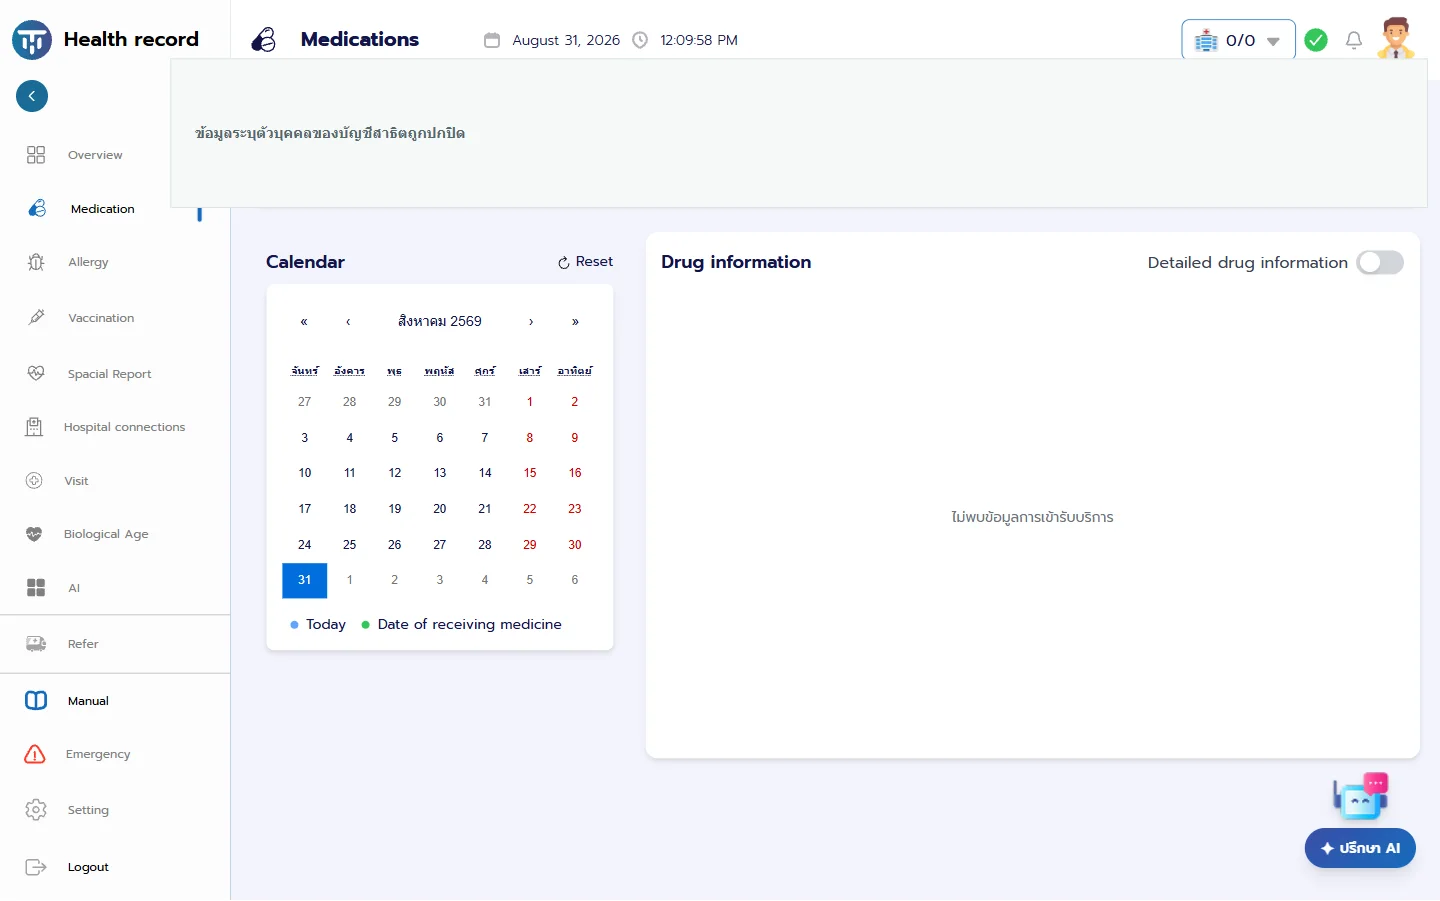1440x901 pixels.
Task: Open the Hospital connections menu label
Action: [x=125, y=427]
